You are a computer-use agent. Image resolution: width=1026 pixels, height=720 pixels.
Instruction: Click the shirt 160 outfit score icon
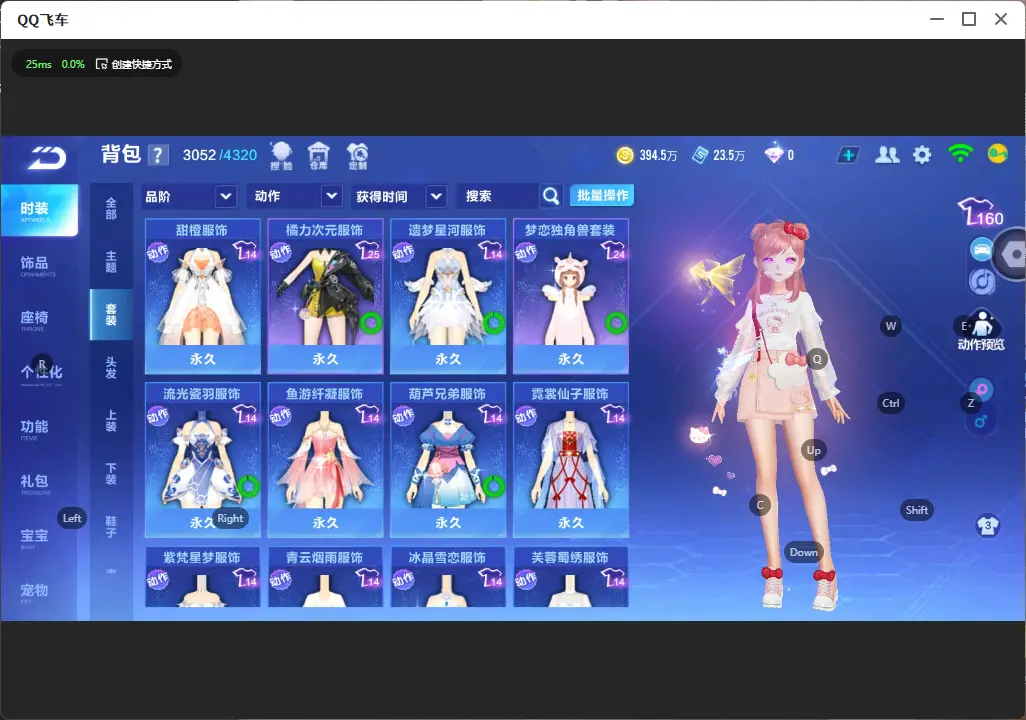(x=980, y=213)
